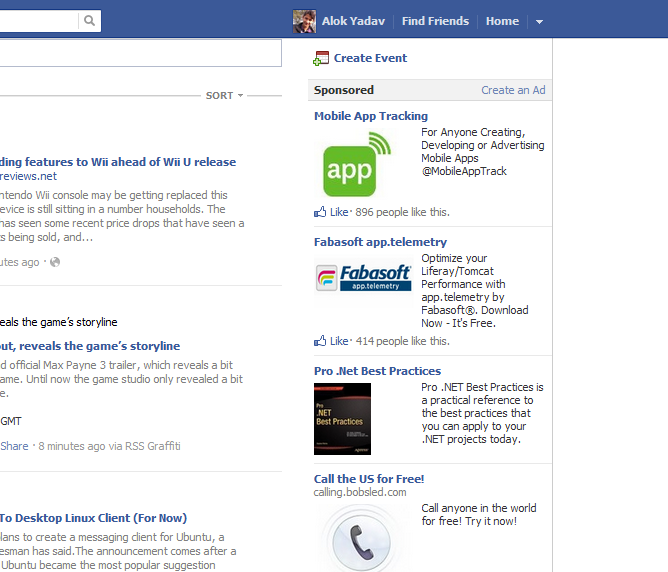Like the Mobile App Tracking ad

tap(339, 212)
